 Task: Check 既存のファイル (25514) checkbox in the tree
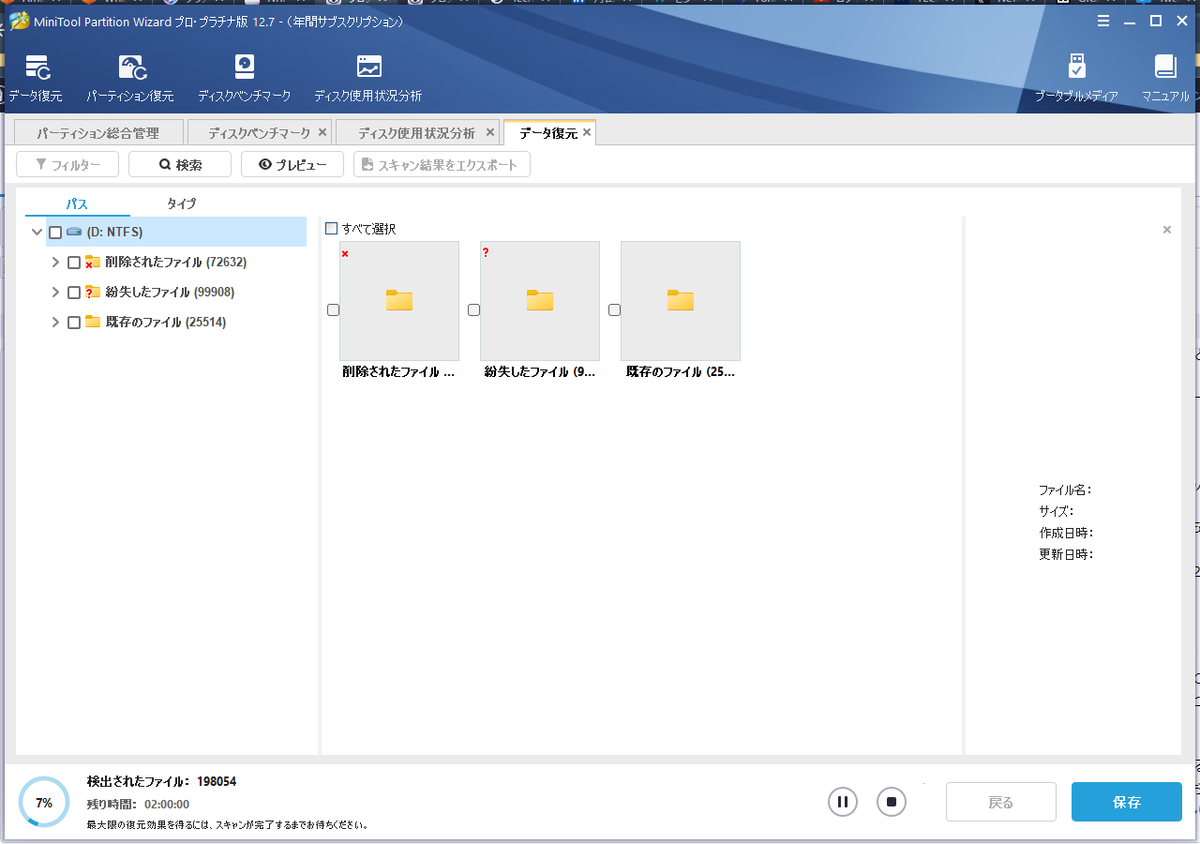pyautogui.click(x=73, y=322)
